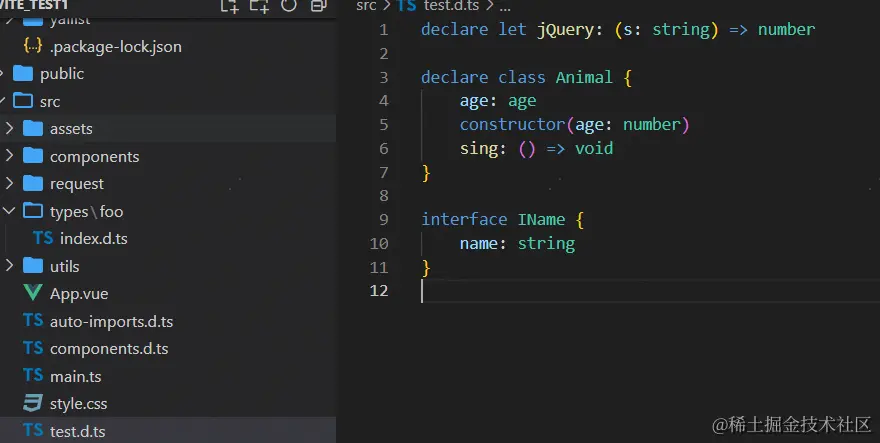
Task: Open components.d.ts file
Action: [x=109, y=349]
